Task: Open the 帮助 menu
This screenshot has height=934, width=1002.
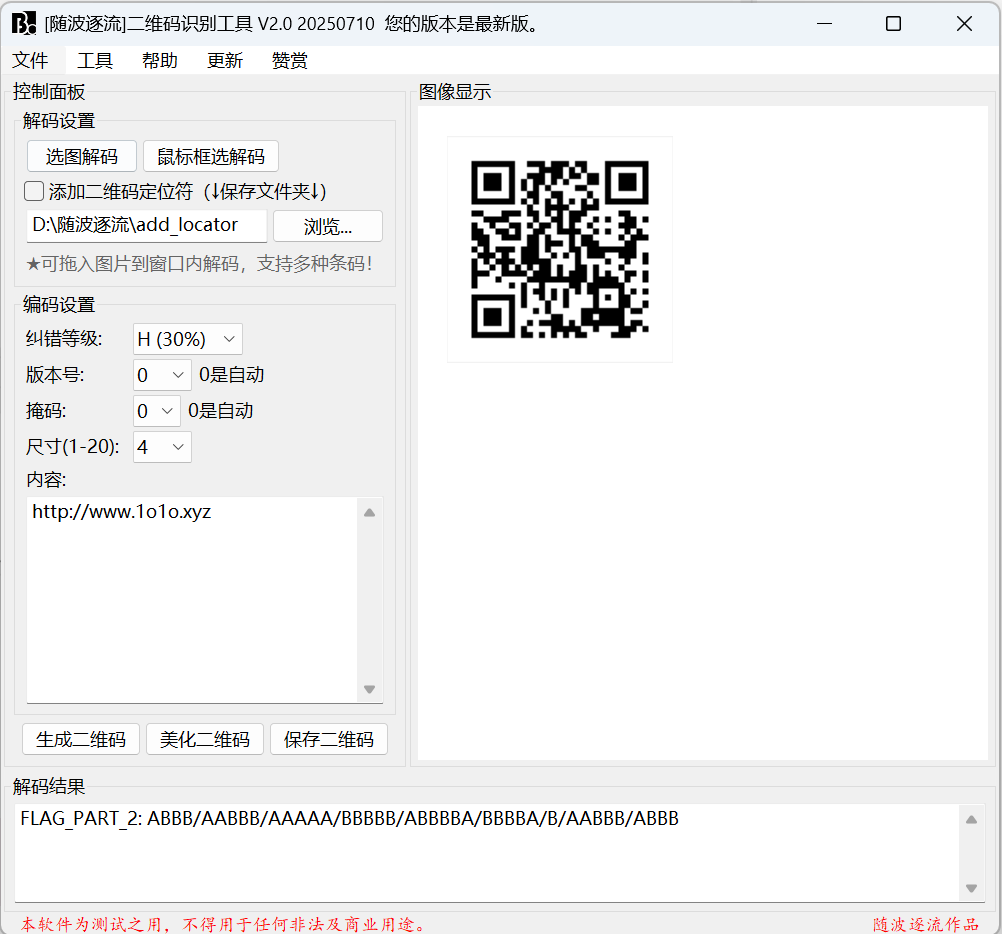Action: click(x=160, y=61)
